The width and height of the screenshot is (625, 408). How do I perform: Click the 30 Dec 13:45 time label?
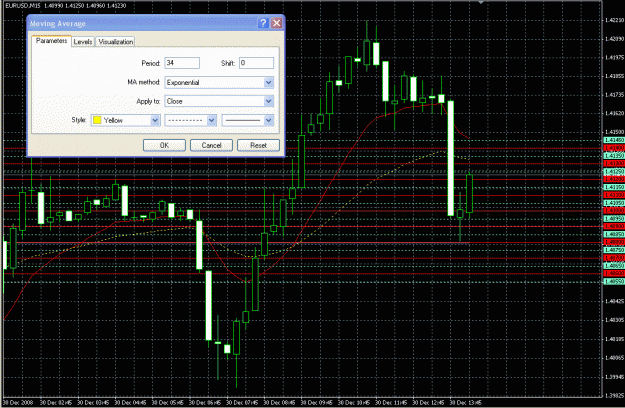coord(465,402)
